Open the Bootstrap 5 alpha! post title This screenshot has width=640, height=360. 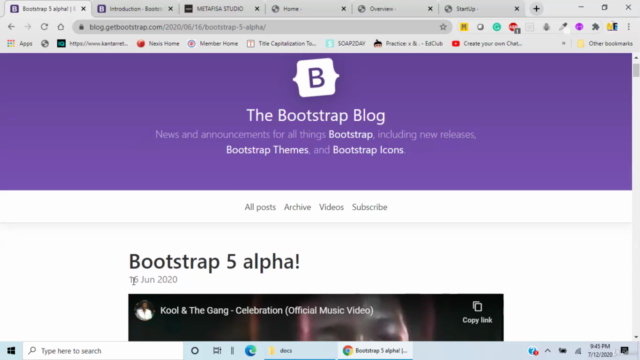tap(214, 261)
